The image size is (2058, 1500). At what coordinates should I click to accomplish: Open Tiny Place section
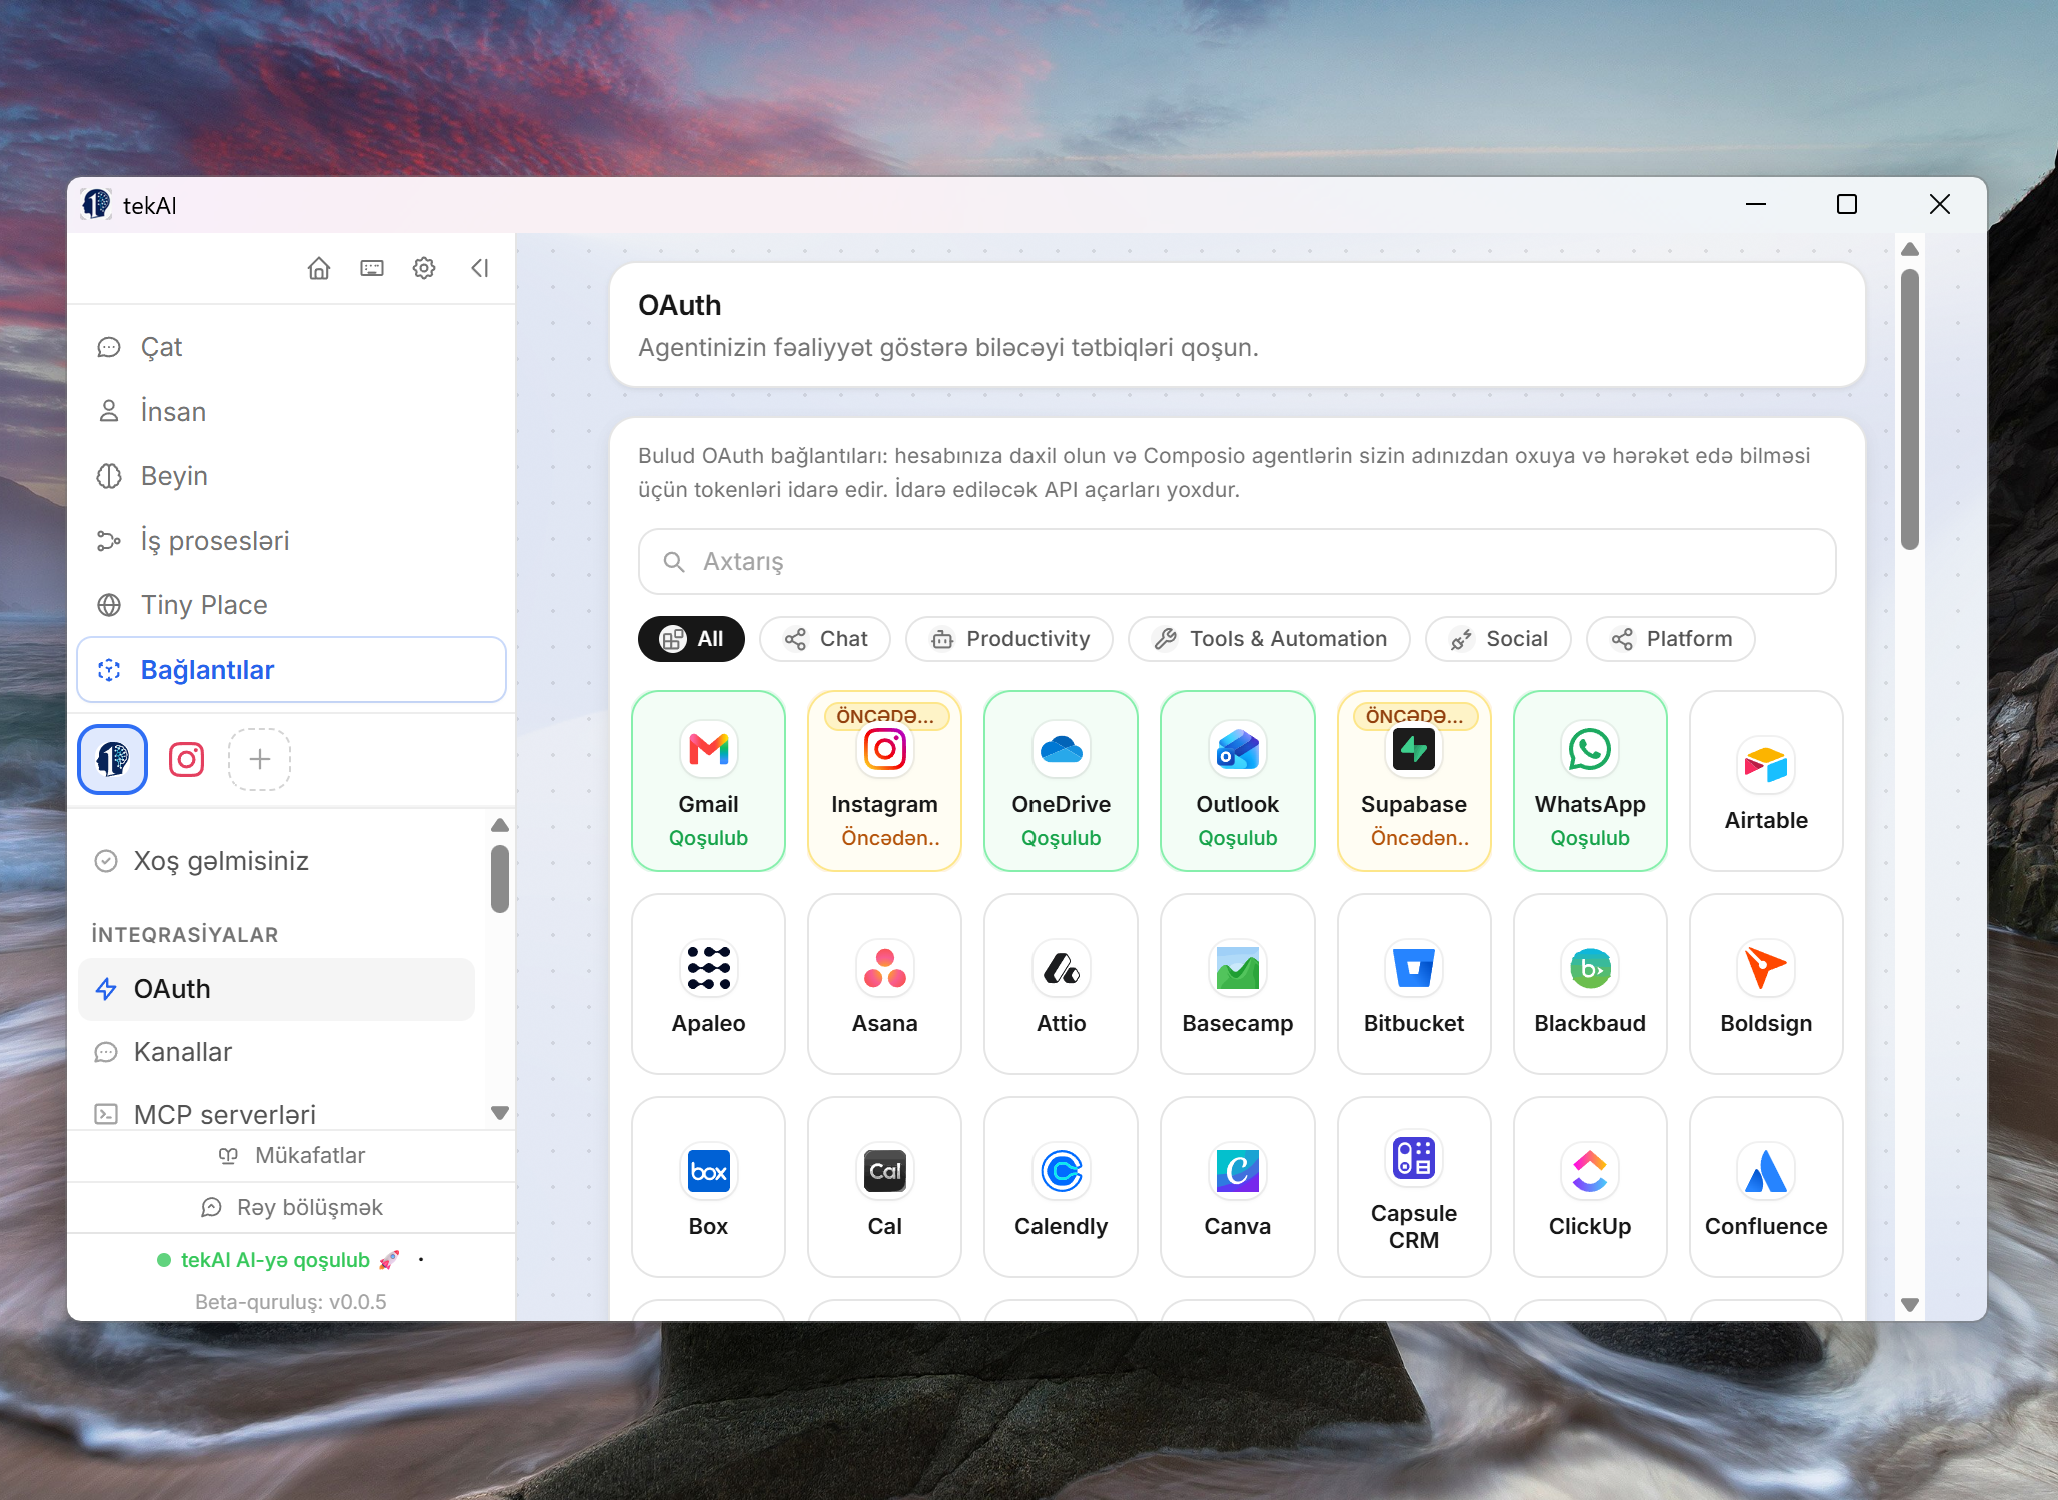pos(291,605)
